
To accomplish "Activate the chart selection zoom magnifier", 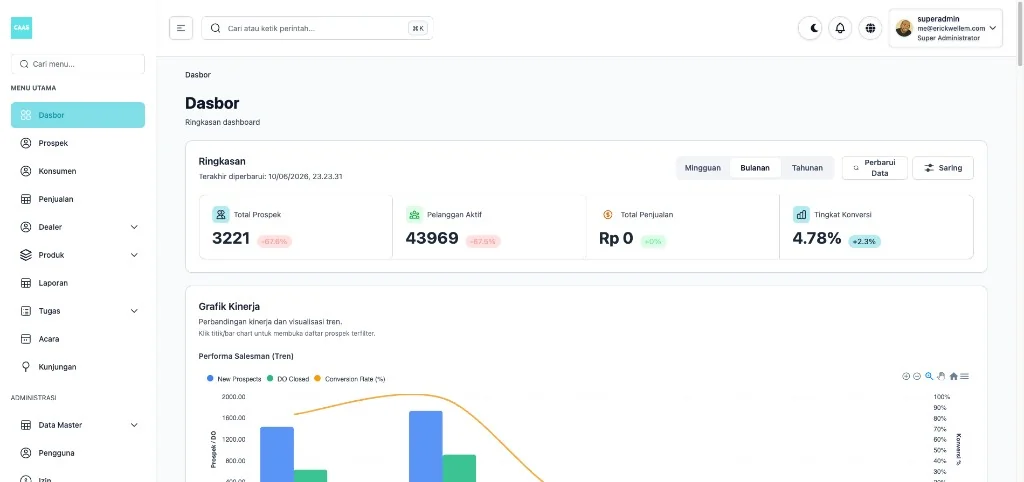I will [929, 376].
